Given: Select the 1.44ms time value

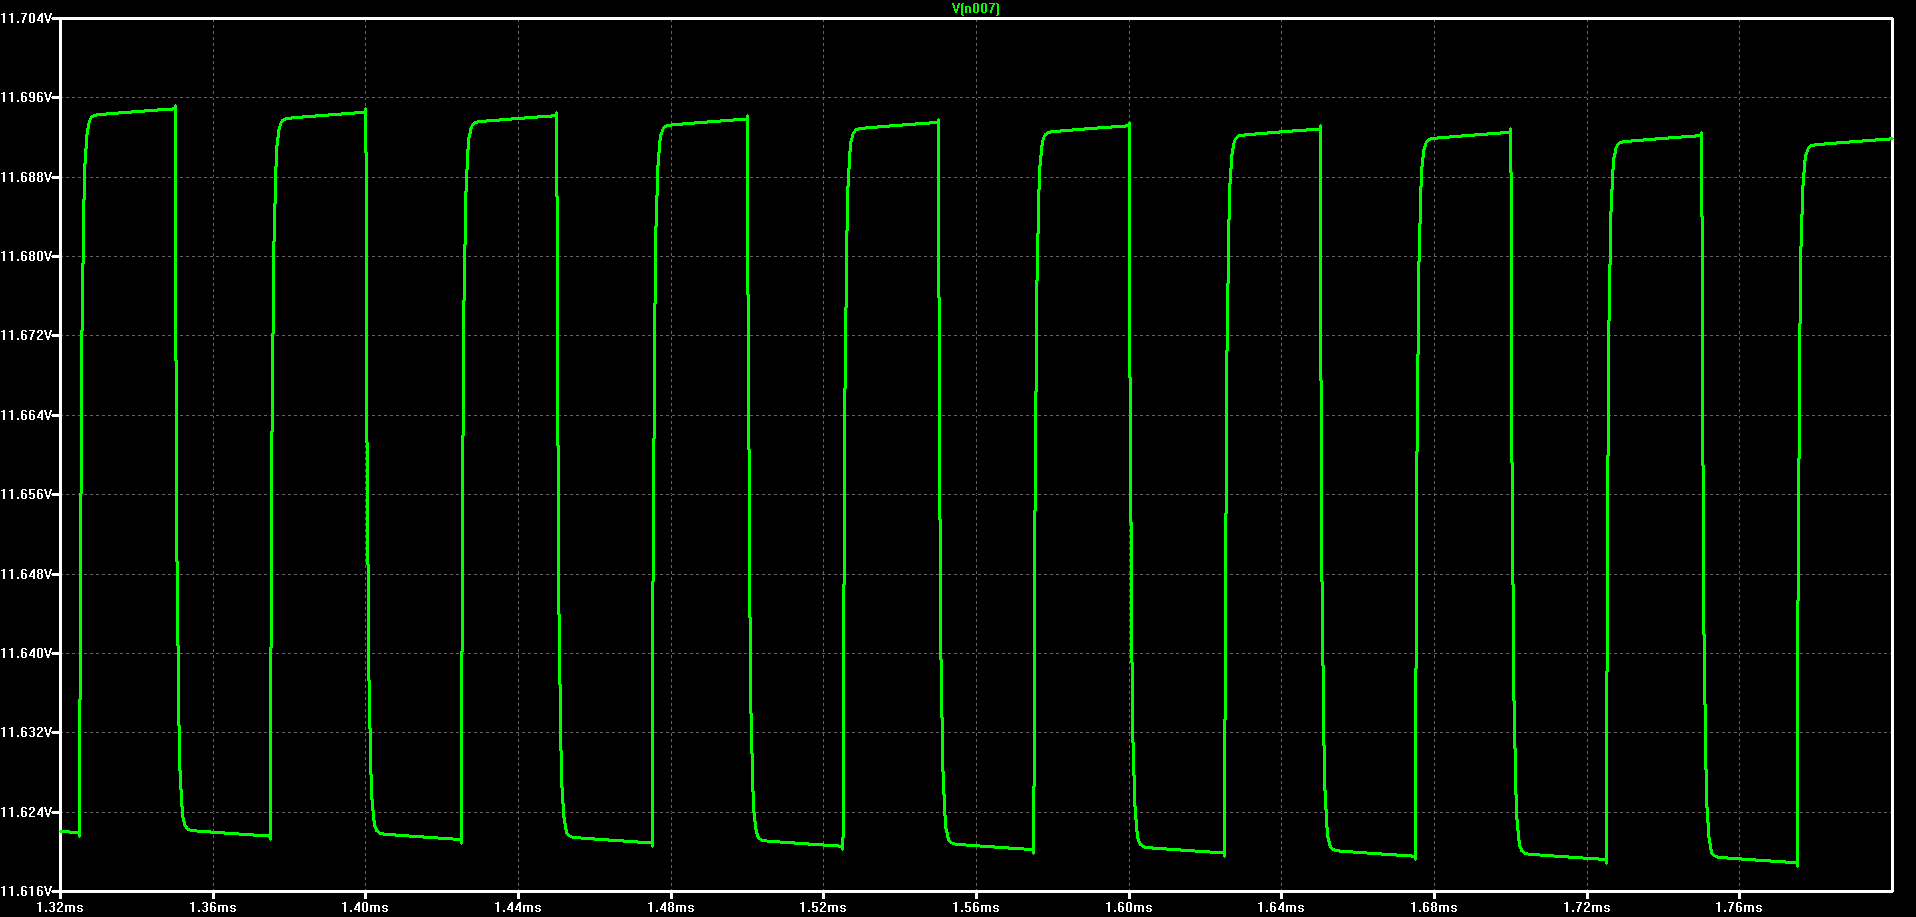Looking at the screenshot, I should tap(518, 908).
